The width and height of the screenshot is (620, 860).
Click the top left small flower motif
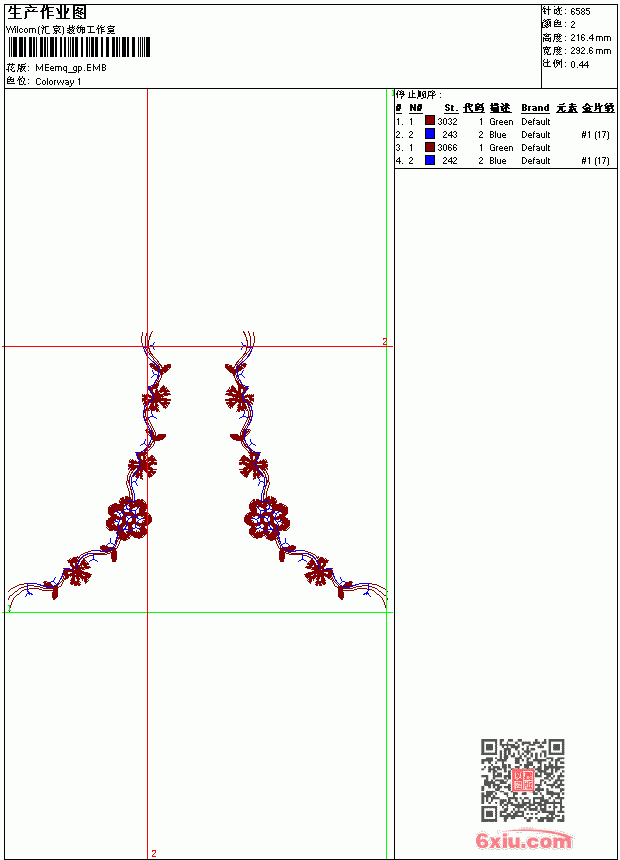tap(157, 398)
